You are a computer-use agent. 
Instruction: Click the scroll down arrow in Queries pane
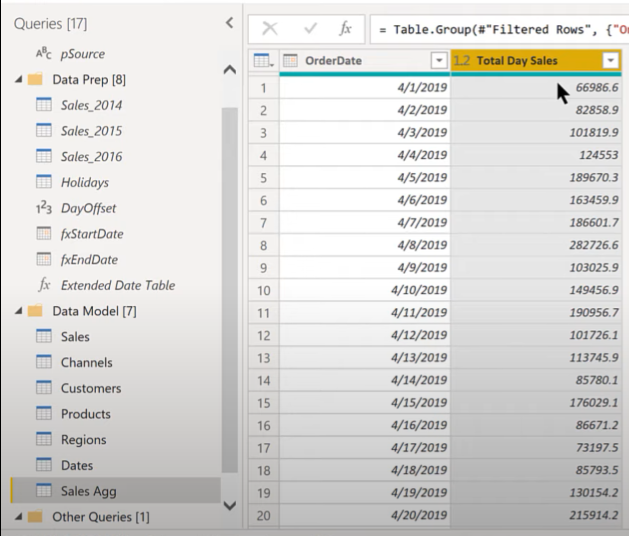[x=229, y=506]
